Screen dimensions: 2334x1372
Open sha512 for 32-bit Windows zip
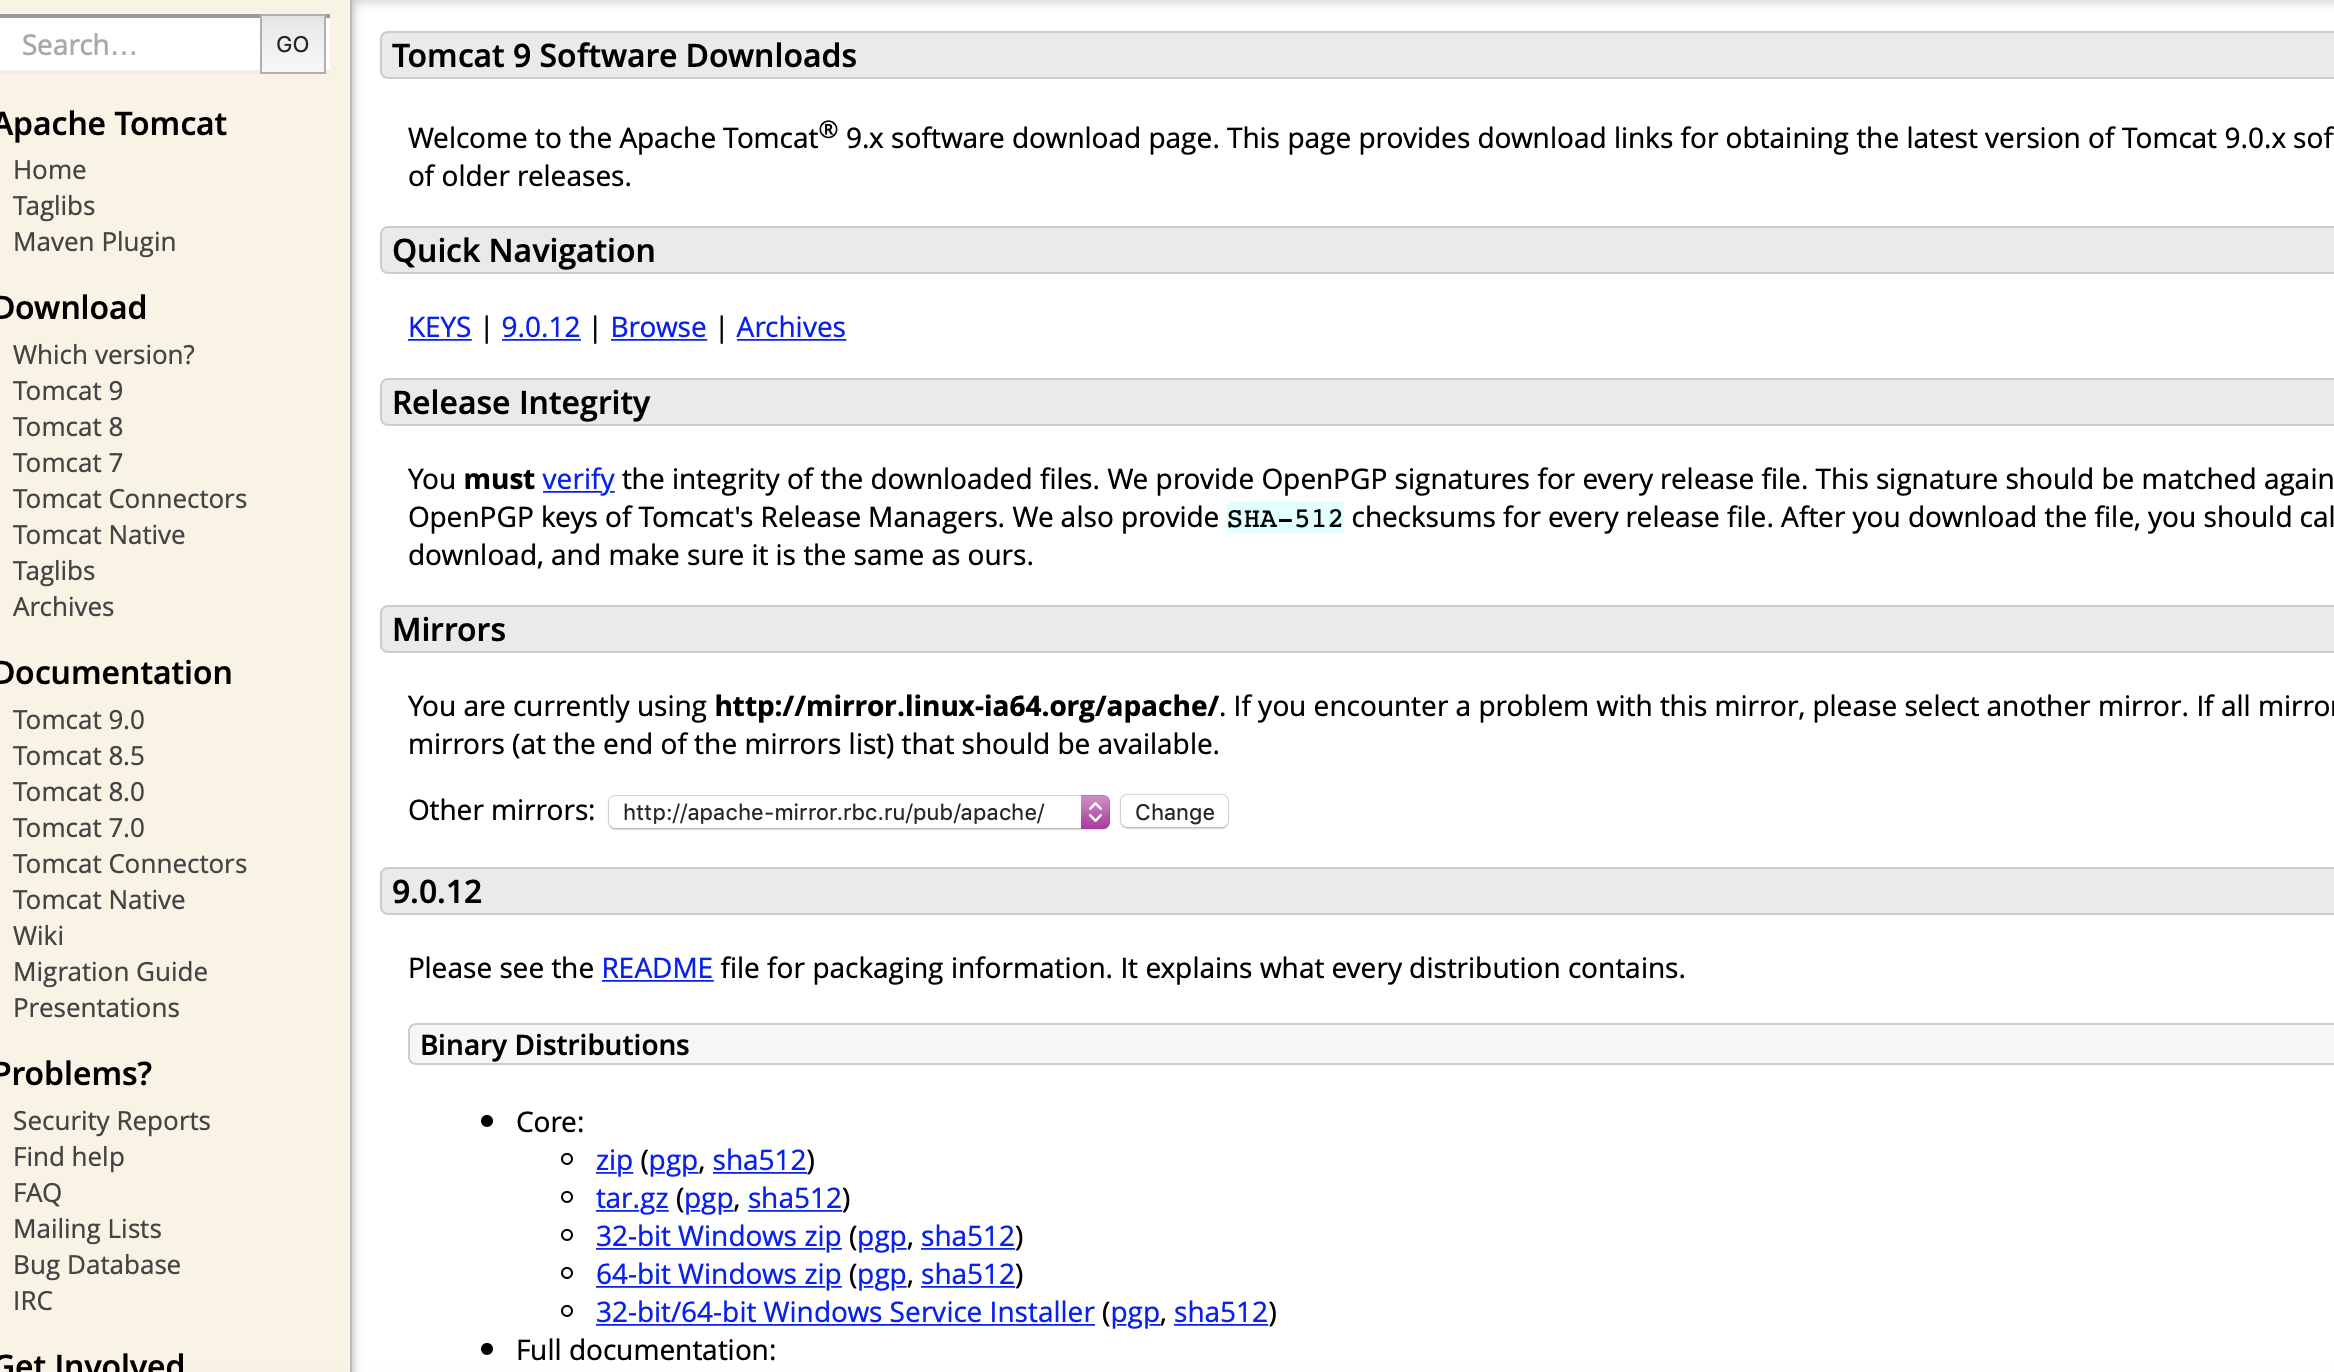point(968,1236)
